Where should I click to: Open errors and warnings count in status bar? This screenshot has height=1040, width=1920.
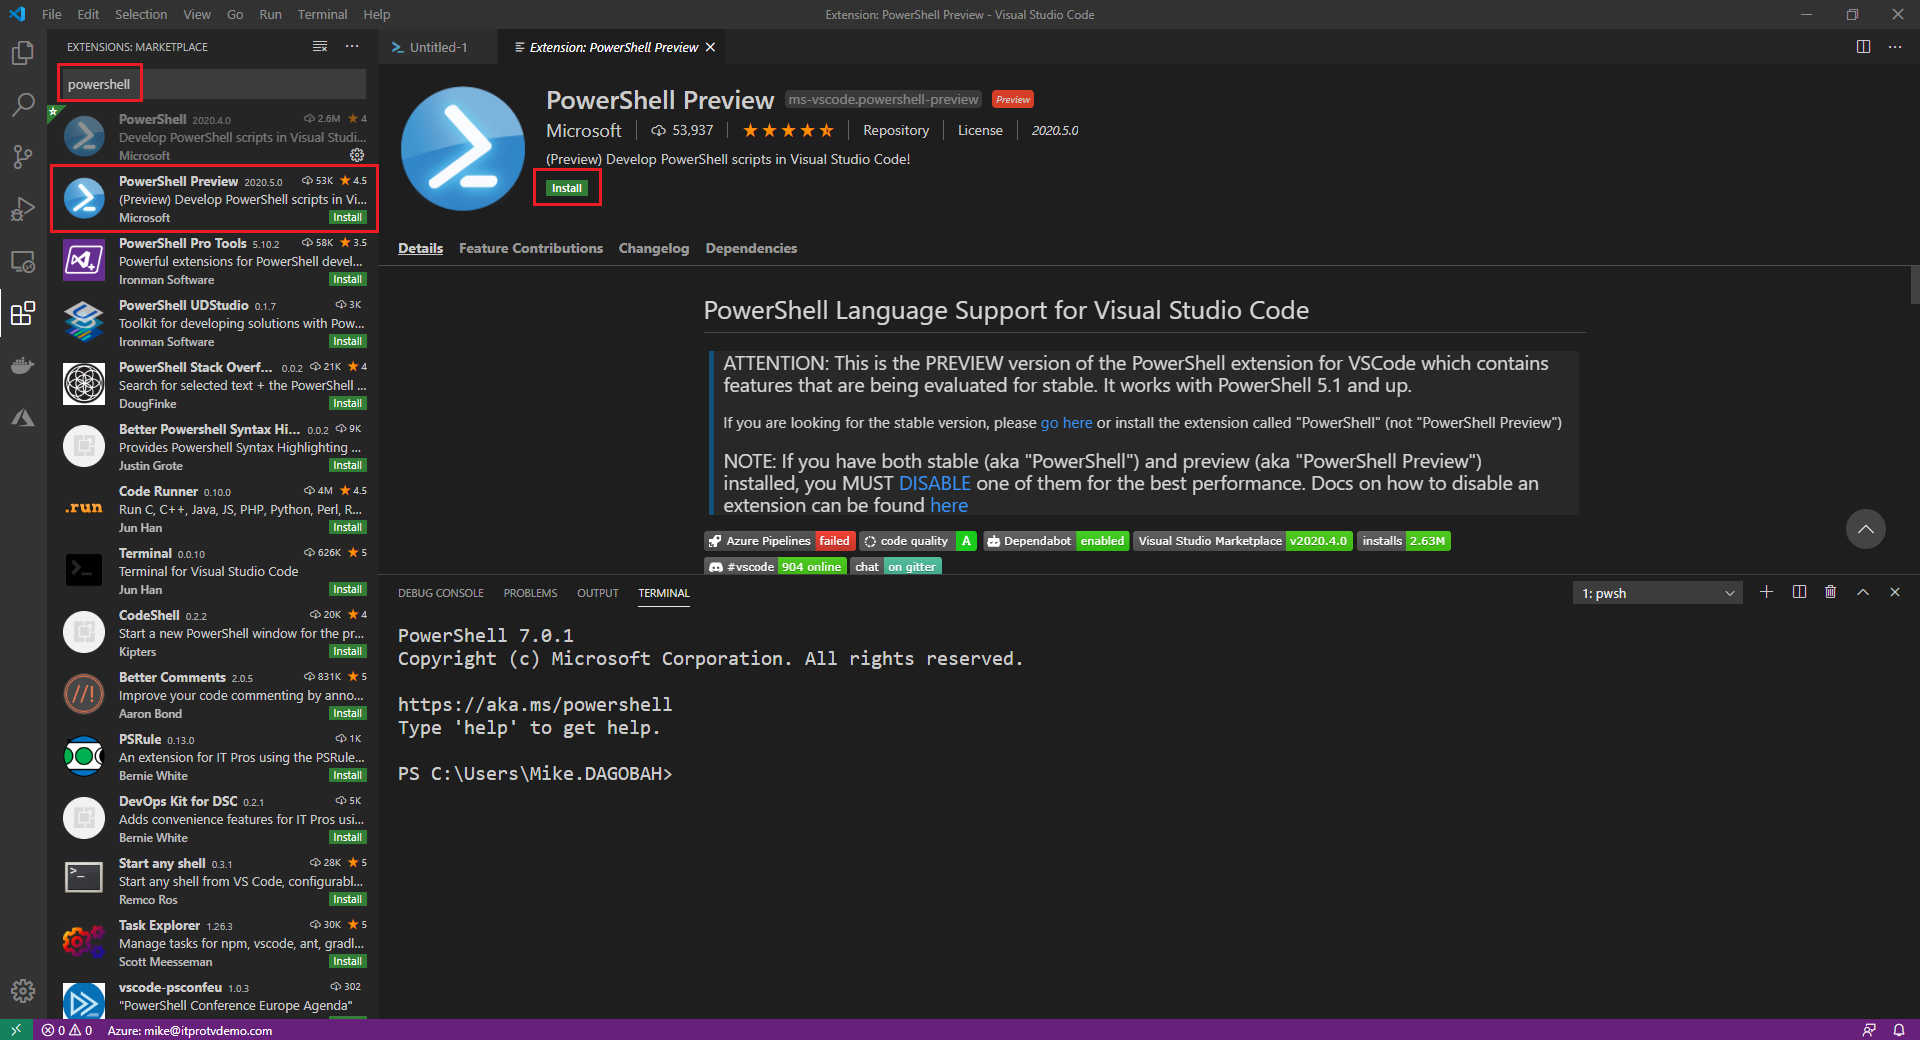tap(67, 1030)
